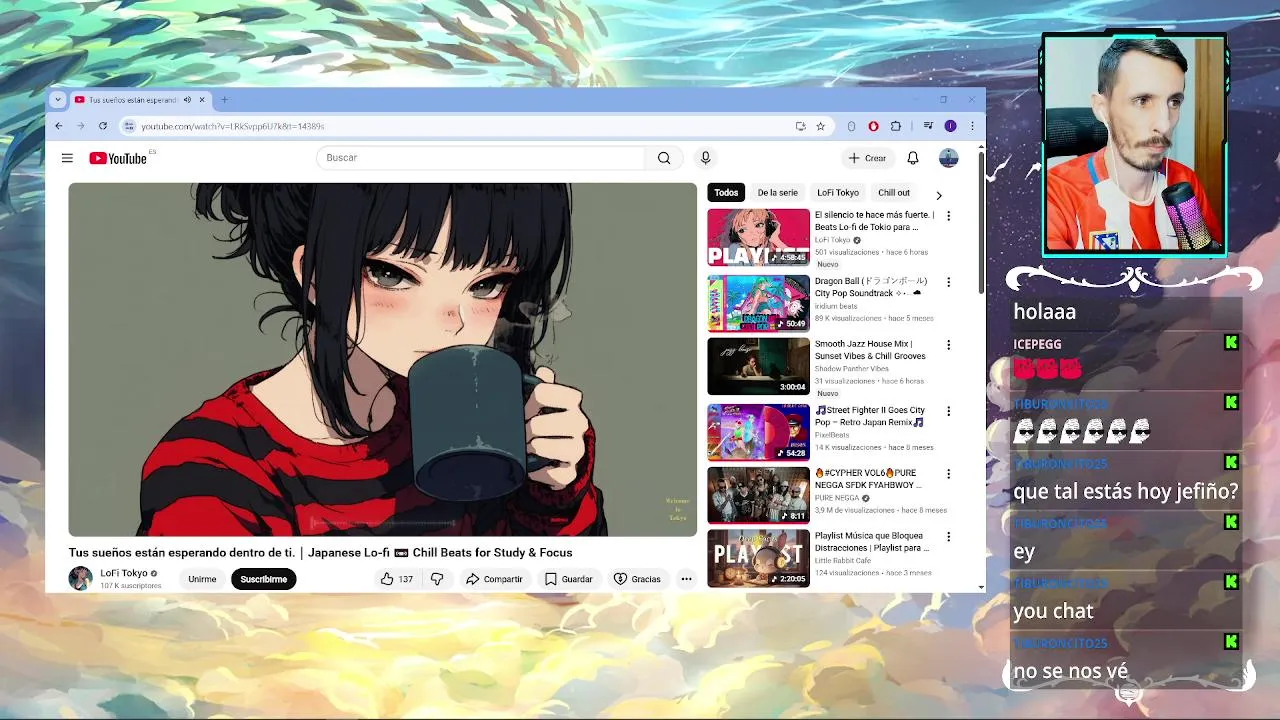Click the install/cast icon in address bar

[800, 126]
